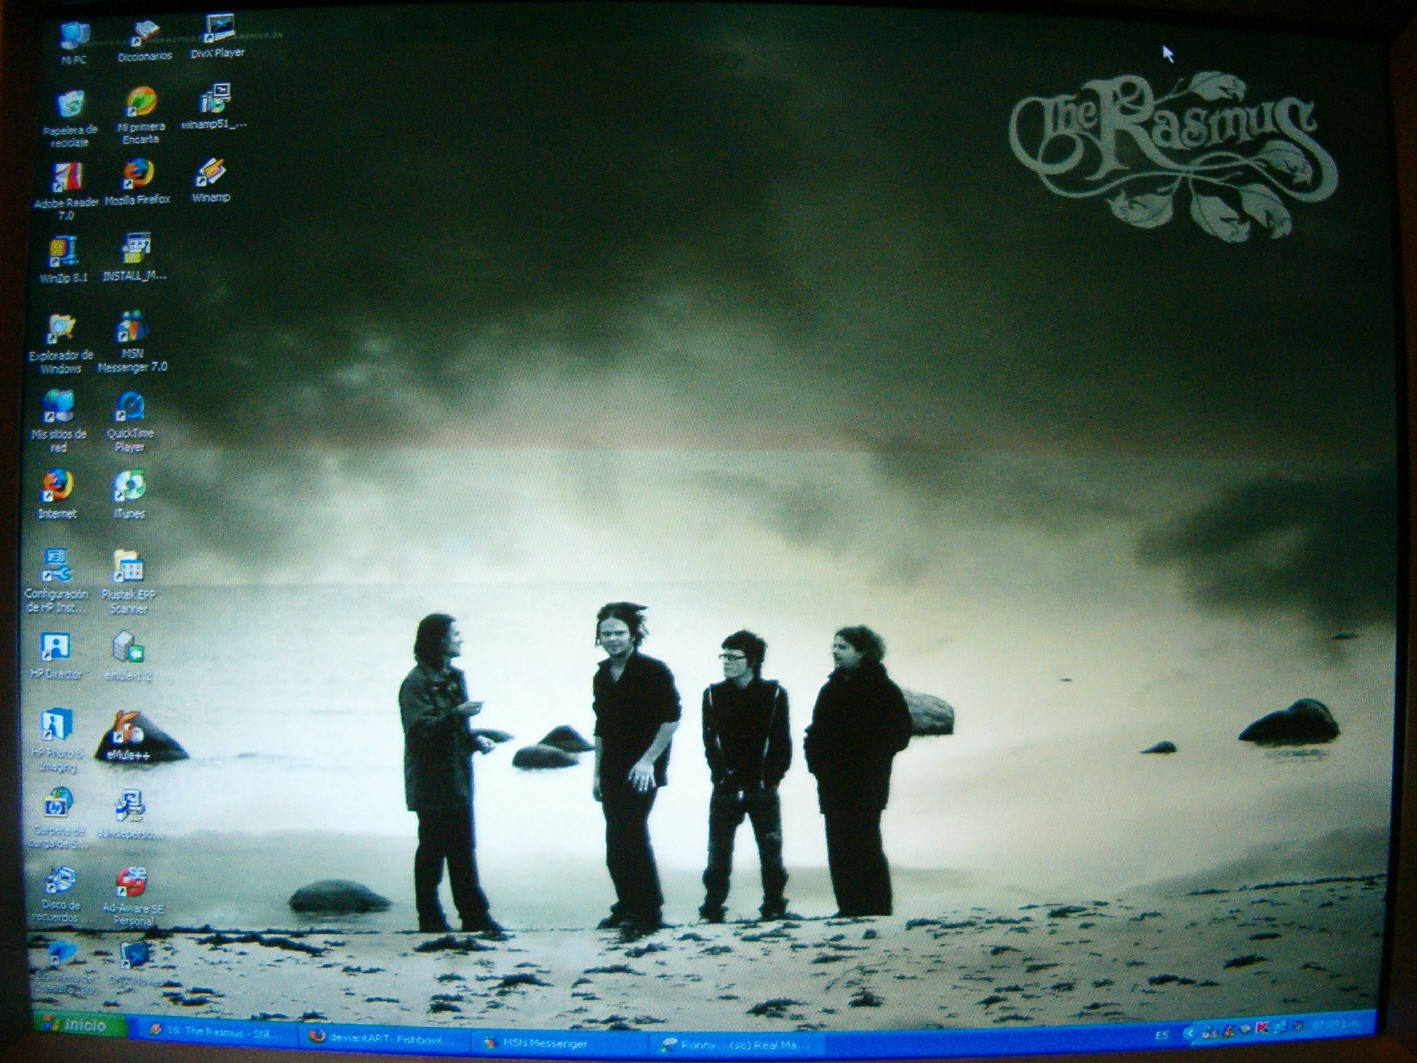Open WinZip 8.1 from the desktop
Screen dimensions: 1417x1063
pyautogui.click(x=63, y=260)
